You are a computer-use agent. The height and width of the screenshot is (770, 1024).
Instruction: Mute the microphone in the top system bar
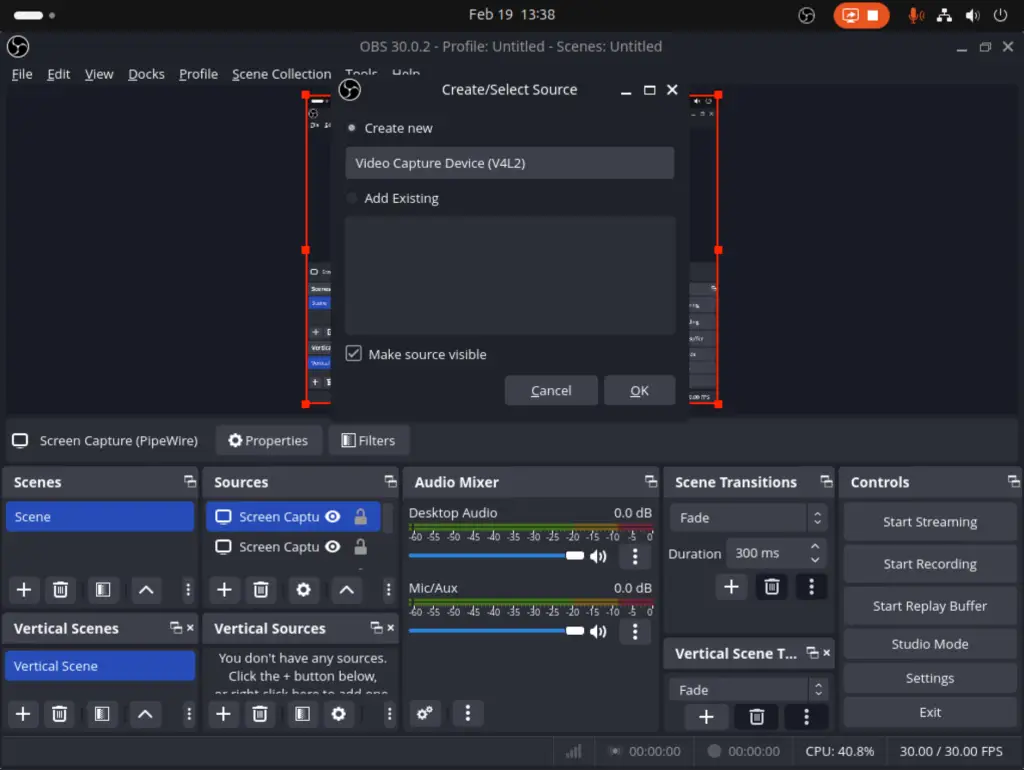(914, 14)
